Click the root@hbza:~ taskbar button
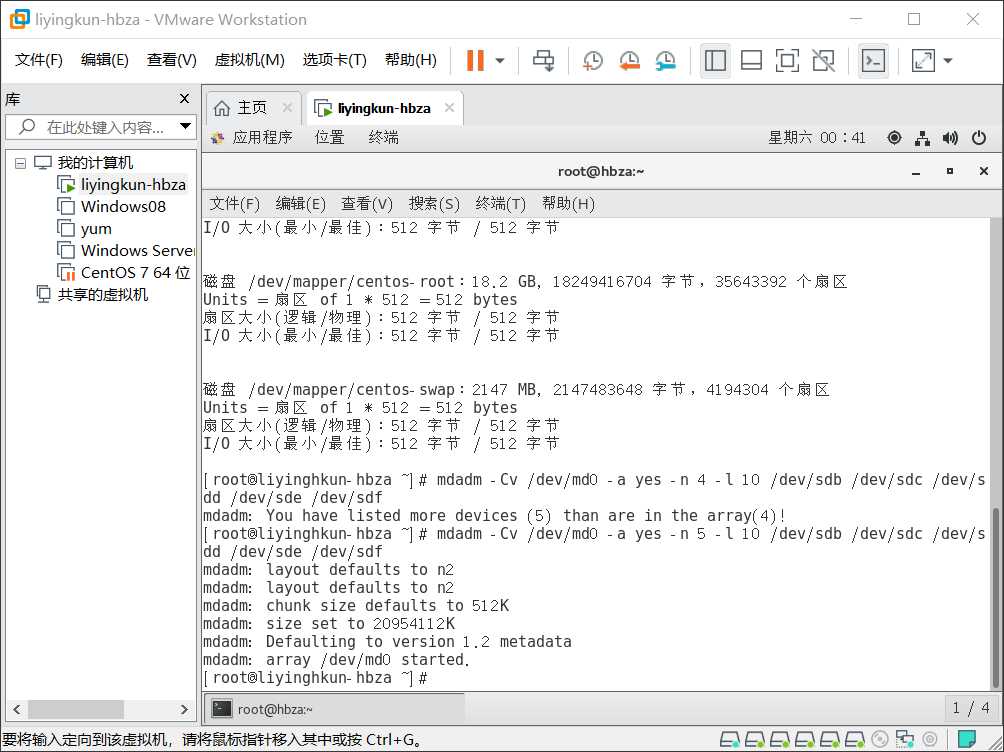The width and height of the screenshot is (1004, 752). [x=335, y=708]
